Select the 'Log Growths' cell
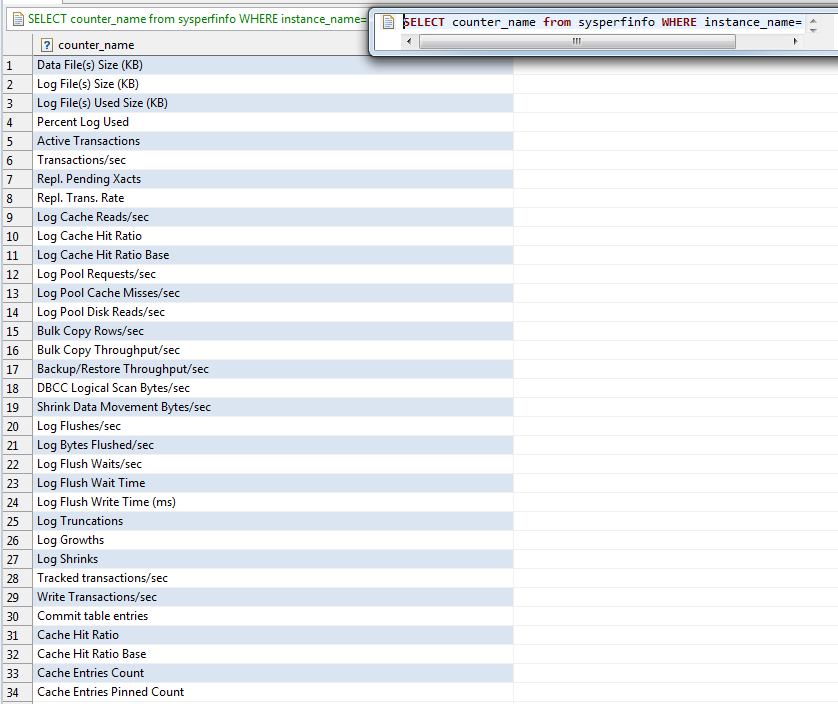 (273, 540)
